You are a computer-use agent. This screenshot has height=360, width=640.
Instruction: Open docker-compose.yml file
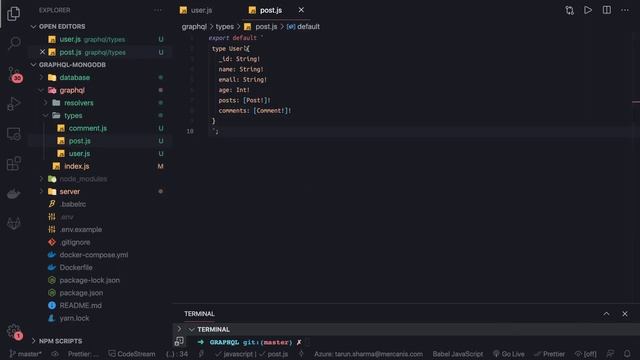[x=93, y=255]
